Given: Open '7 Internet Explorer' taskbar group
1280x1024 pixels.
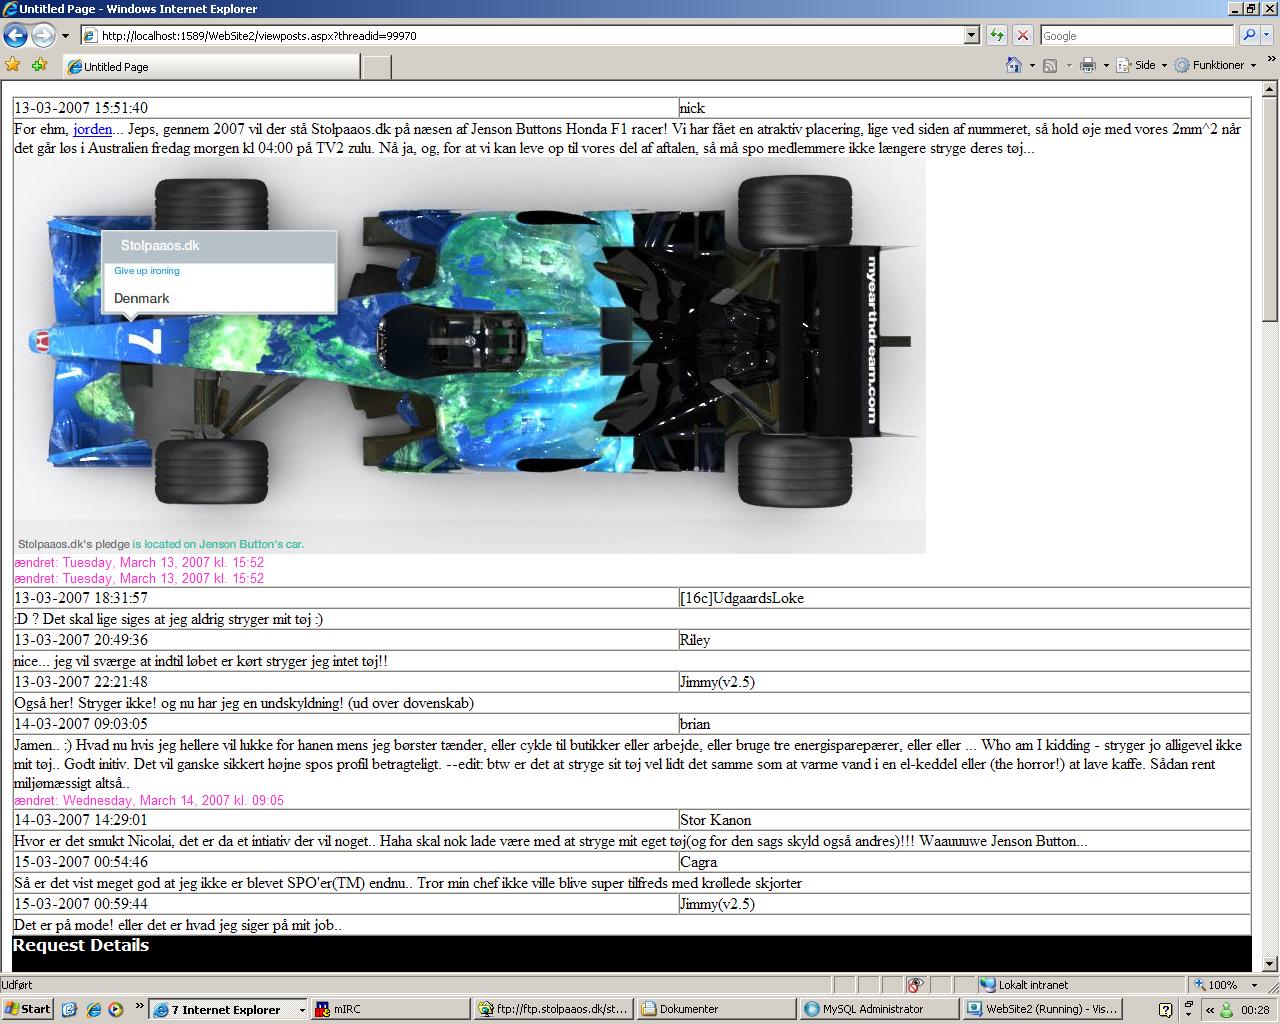Looking at the screenshot, I should pos(228,1009).
